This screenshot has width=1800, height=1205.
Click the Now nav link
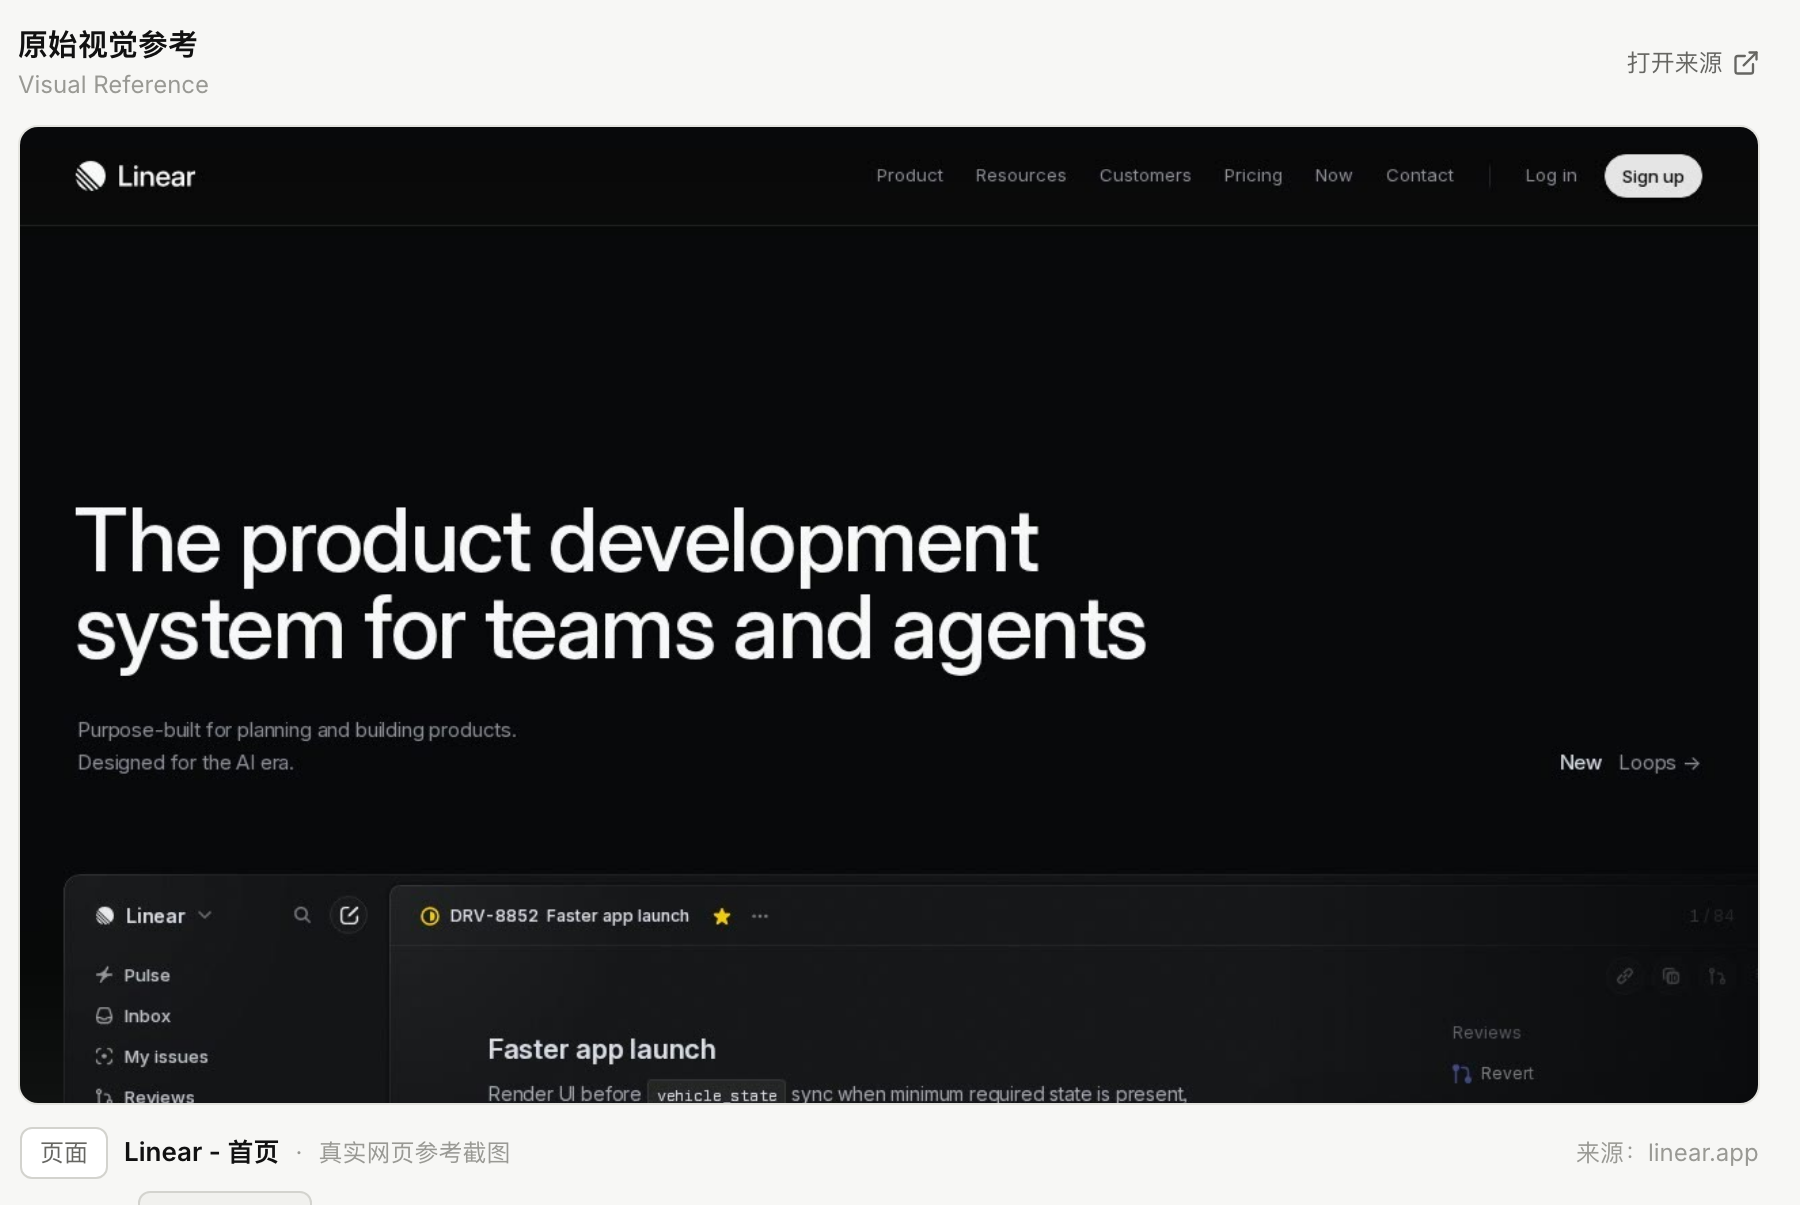coord(1333,176)
